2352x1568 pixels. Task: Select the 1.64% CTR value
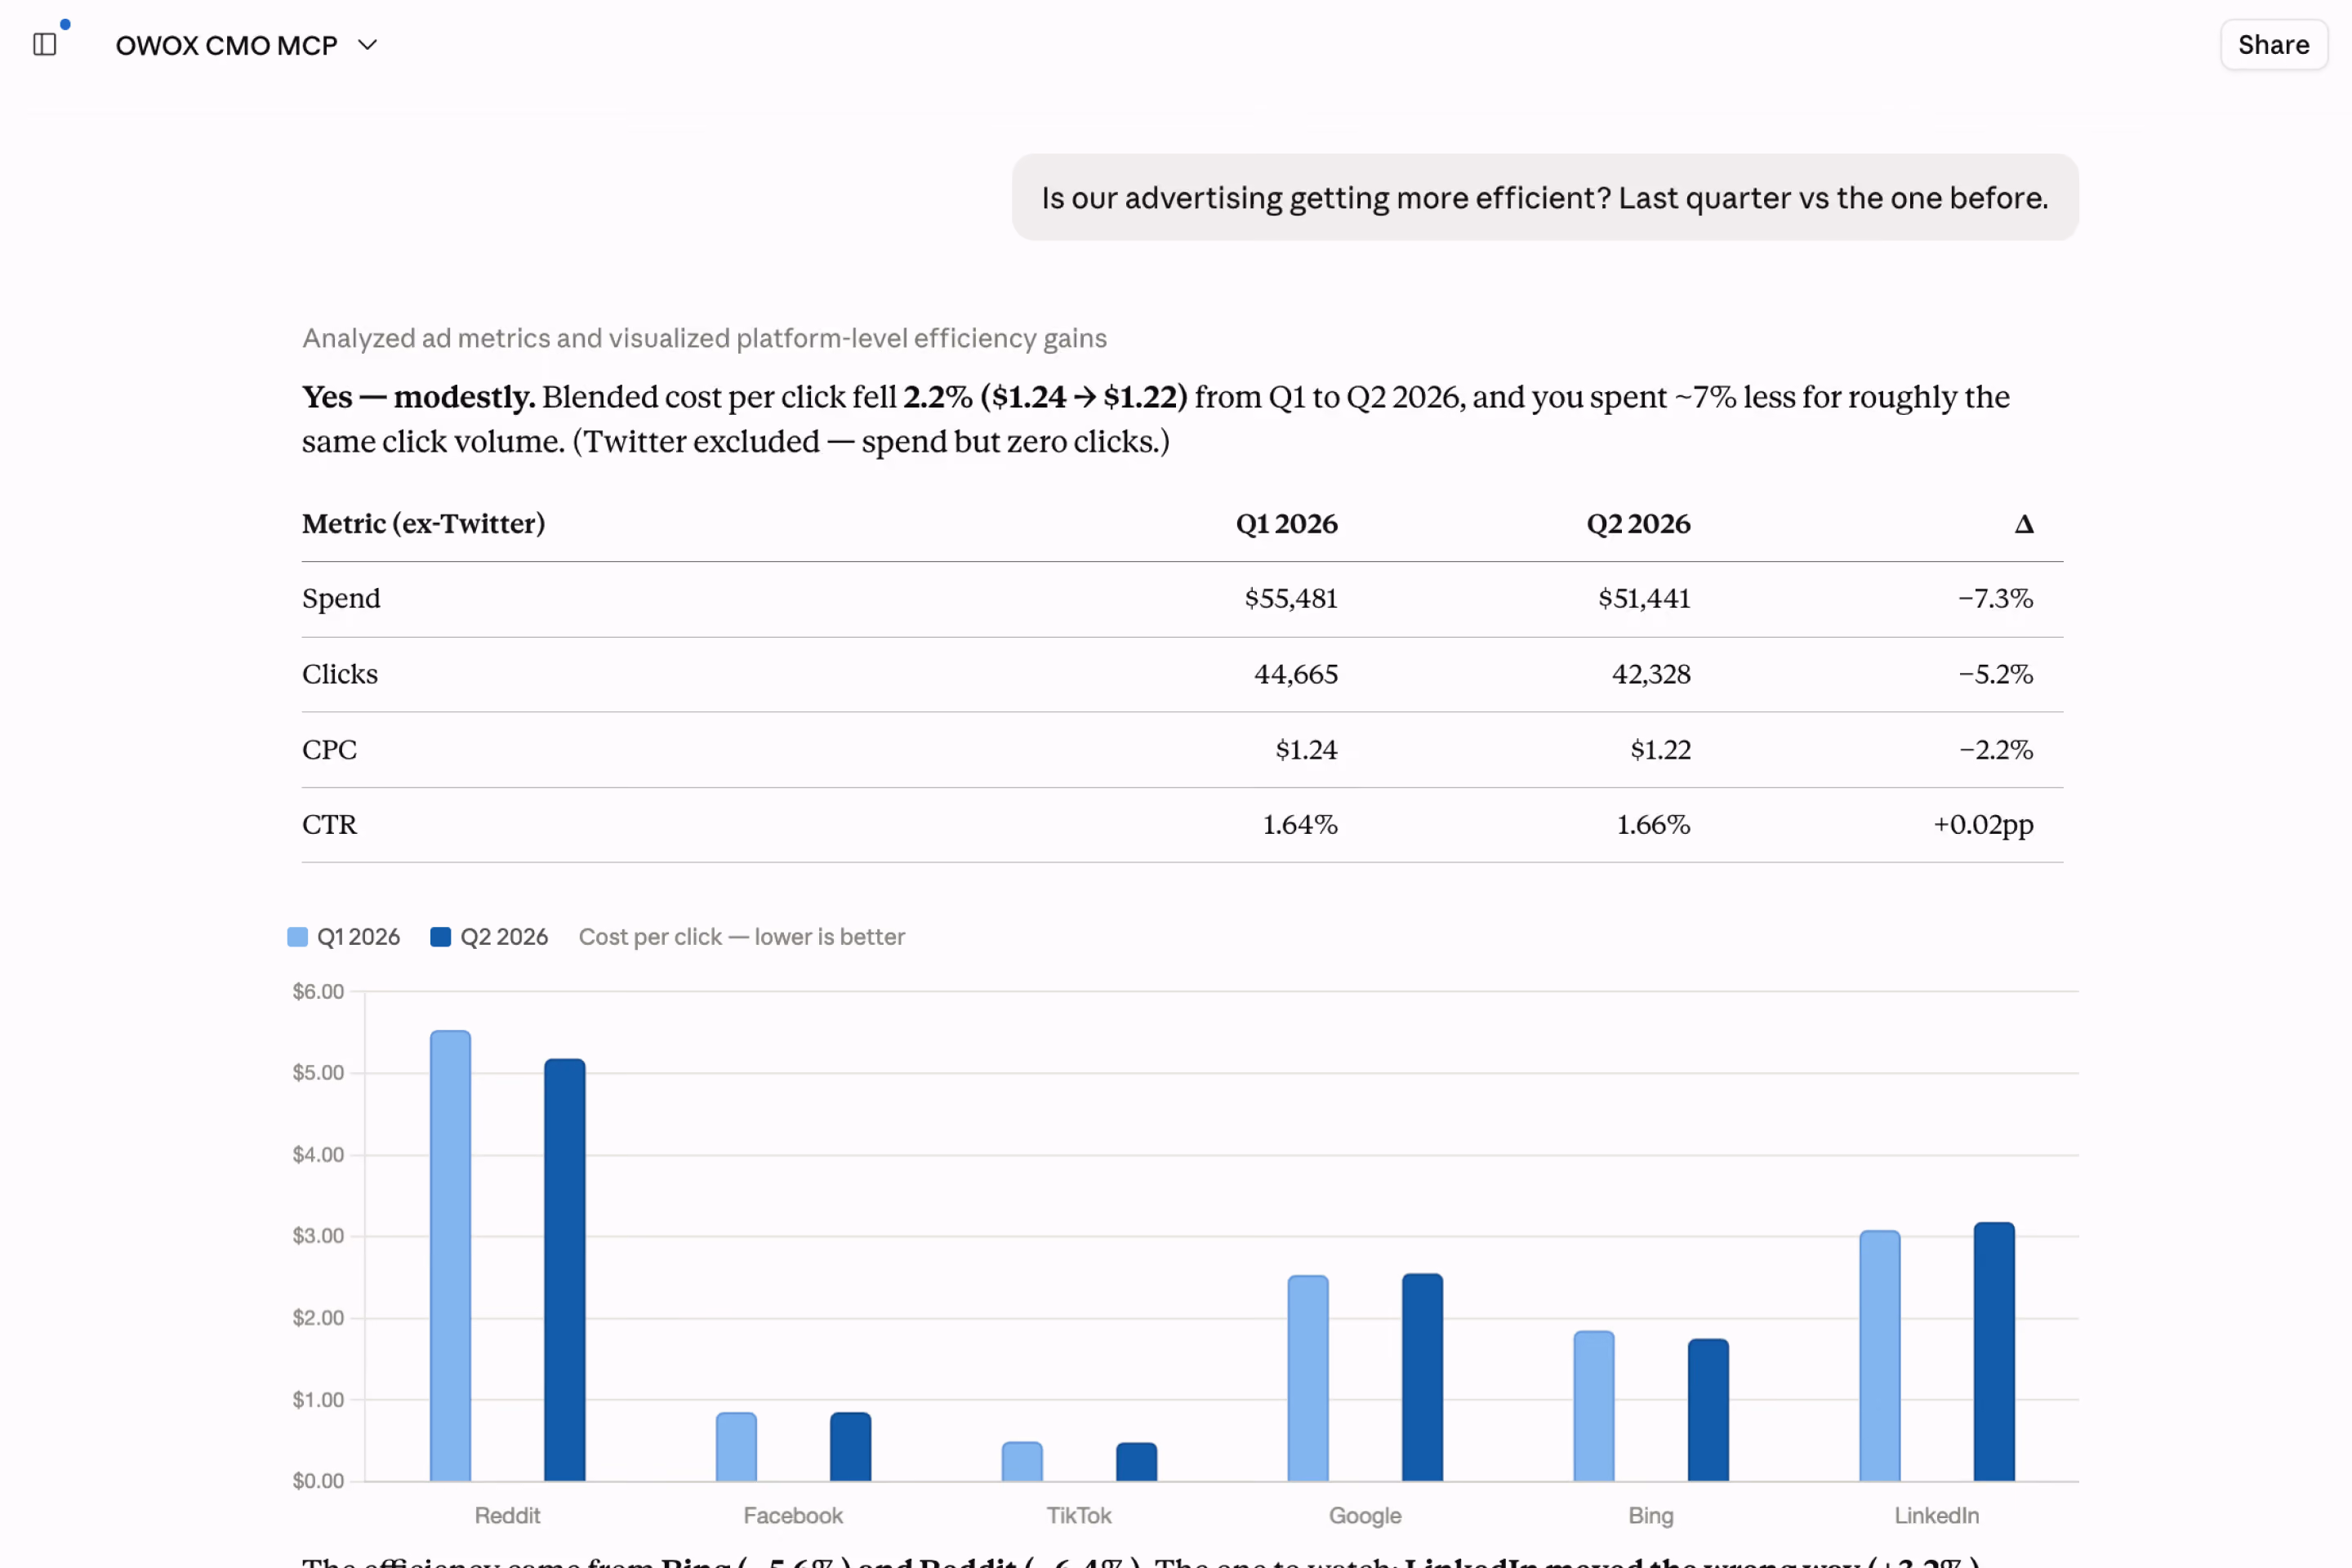point(1300,824)
